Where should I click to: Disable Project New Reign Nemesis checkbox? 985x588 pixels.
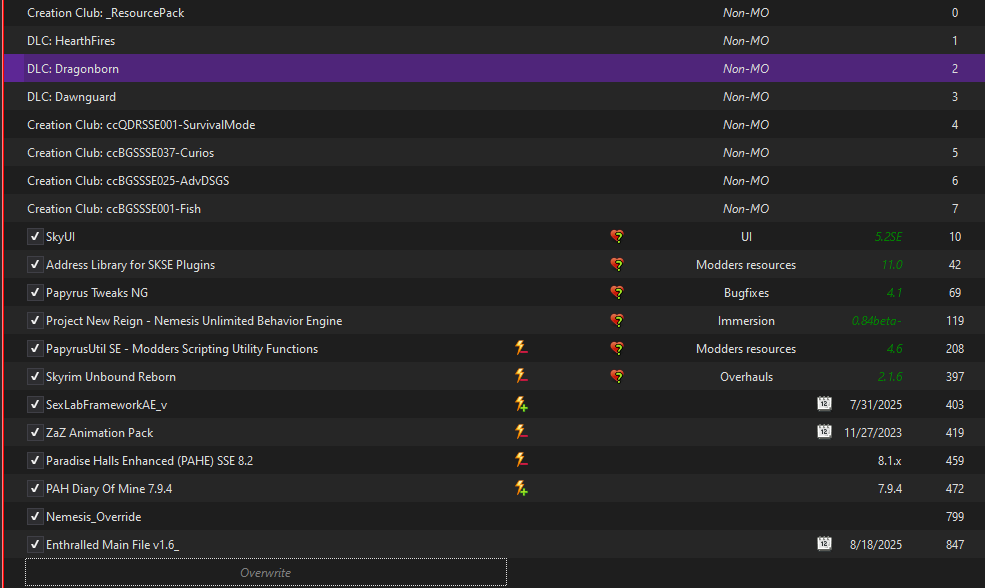click(x=35, y=320)
